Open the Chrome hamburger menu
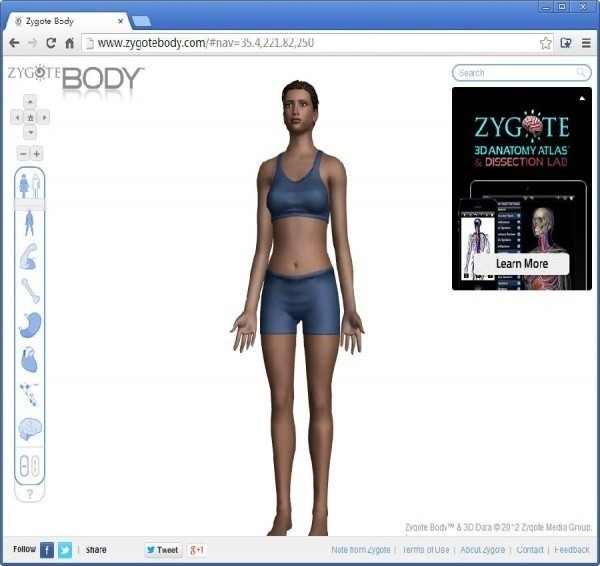 pyautogui.click(x=586, y=43)
